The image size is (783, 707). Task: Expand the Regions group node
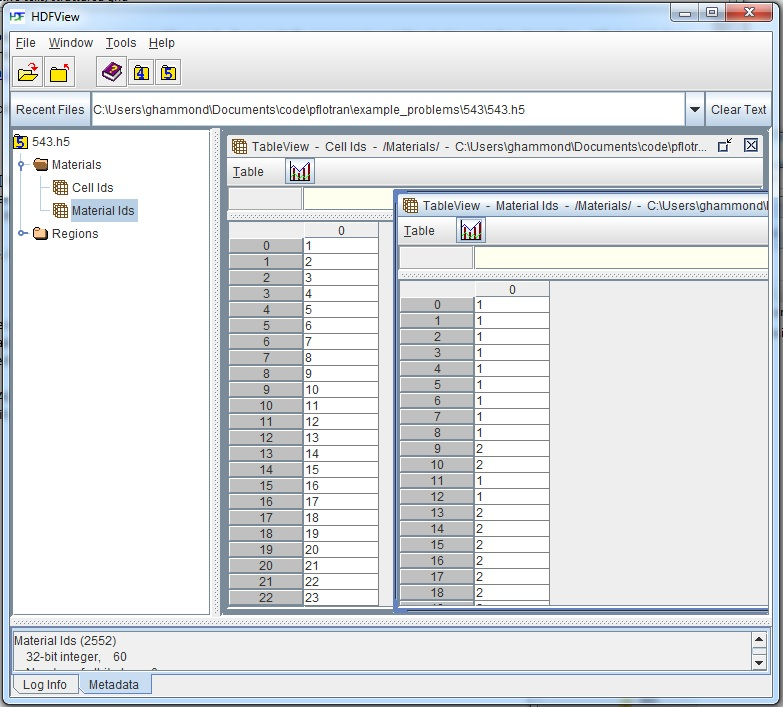(x=22, y=234)
